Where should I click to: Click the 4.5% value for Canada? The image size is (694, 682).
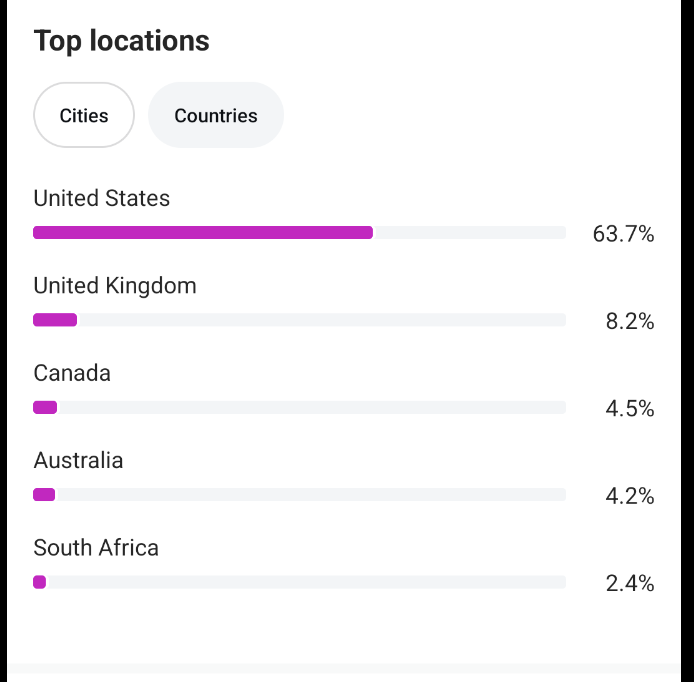click(x=630, y=408)
